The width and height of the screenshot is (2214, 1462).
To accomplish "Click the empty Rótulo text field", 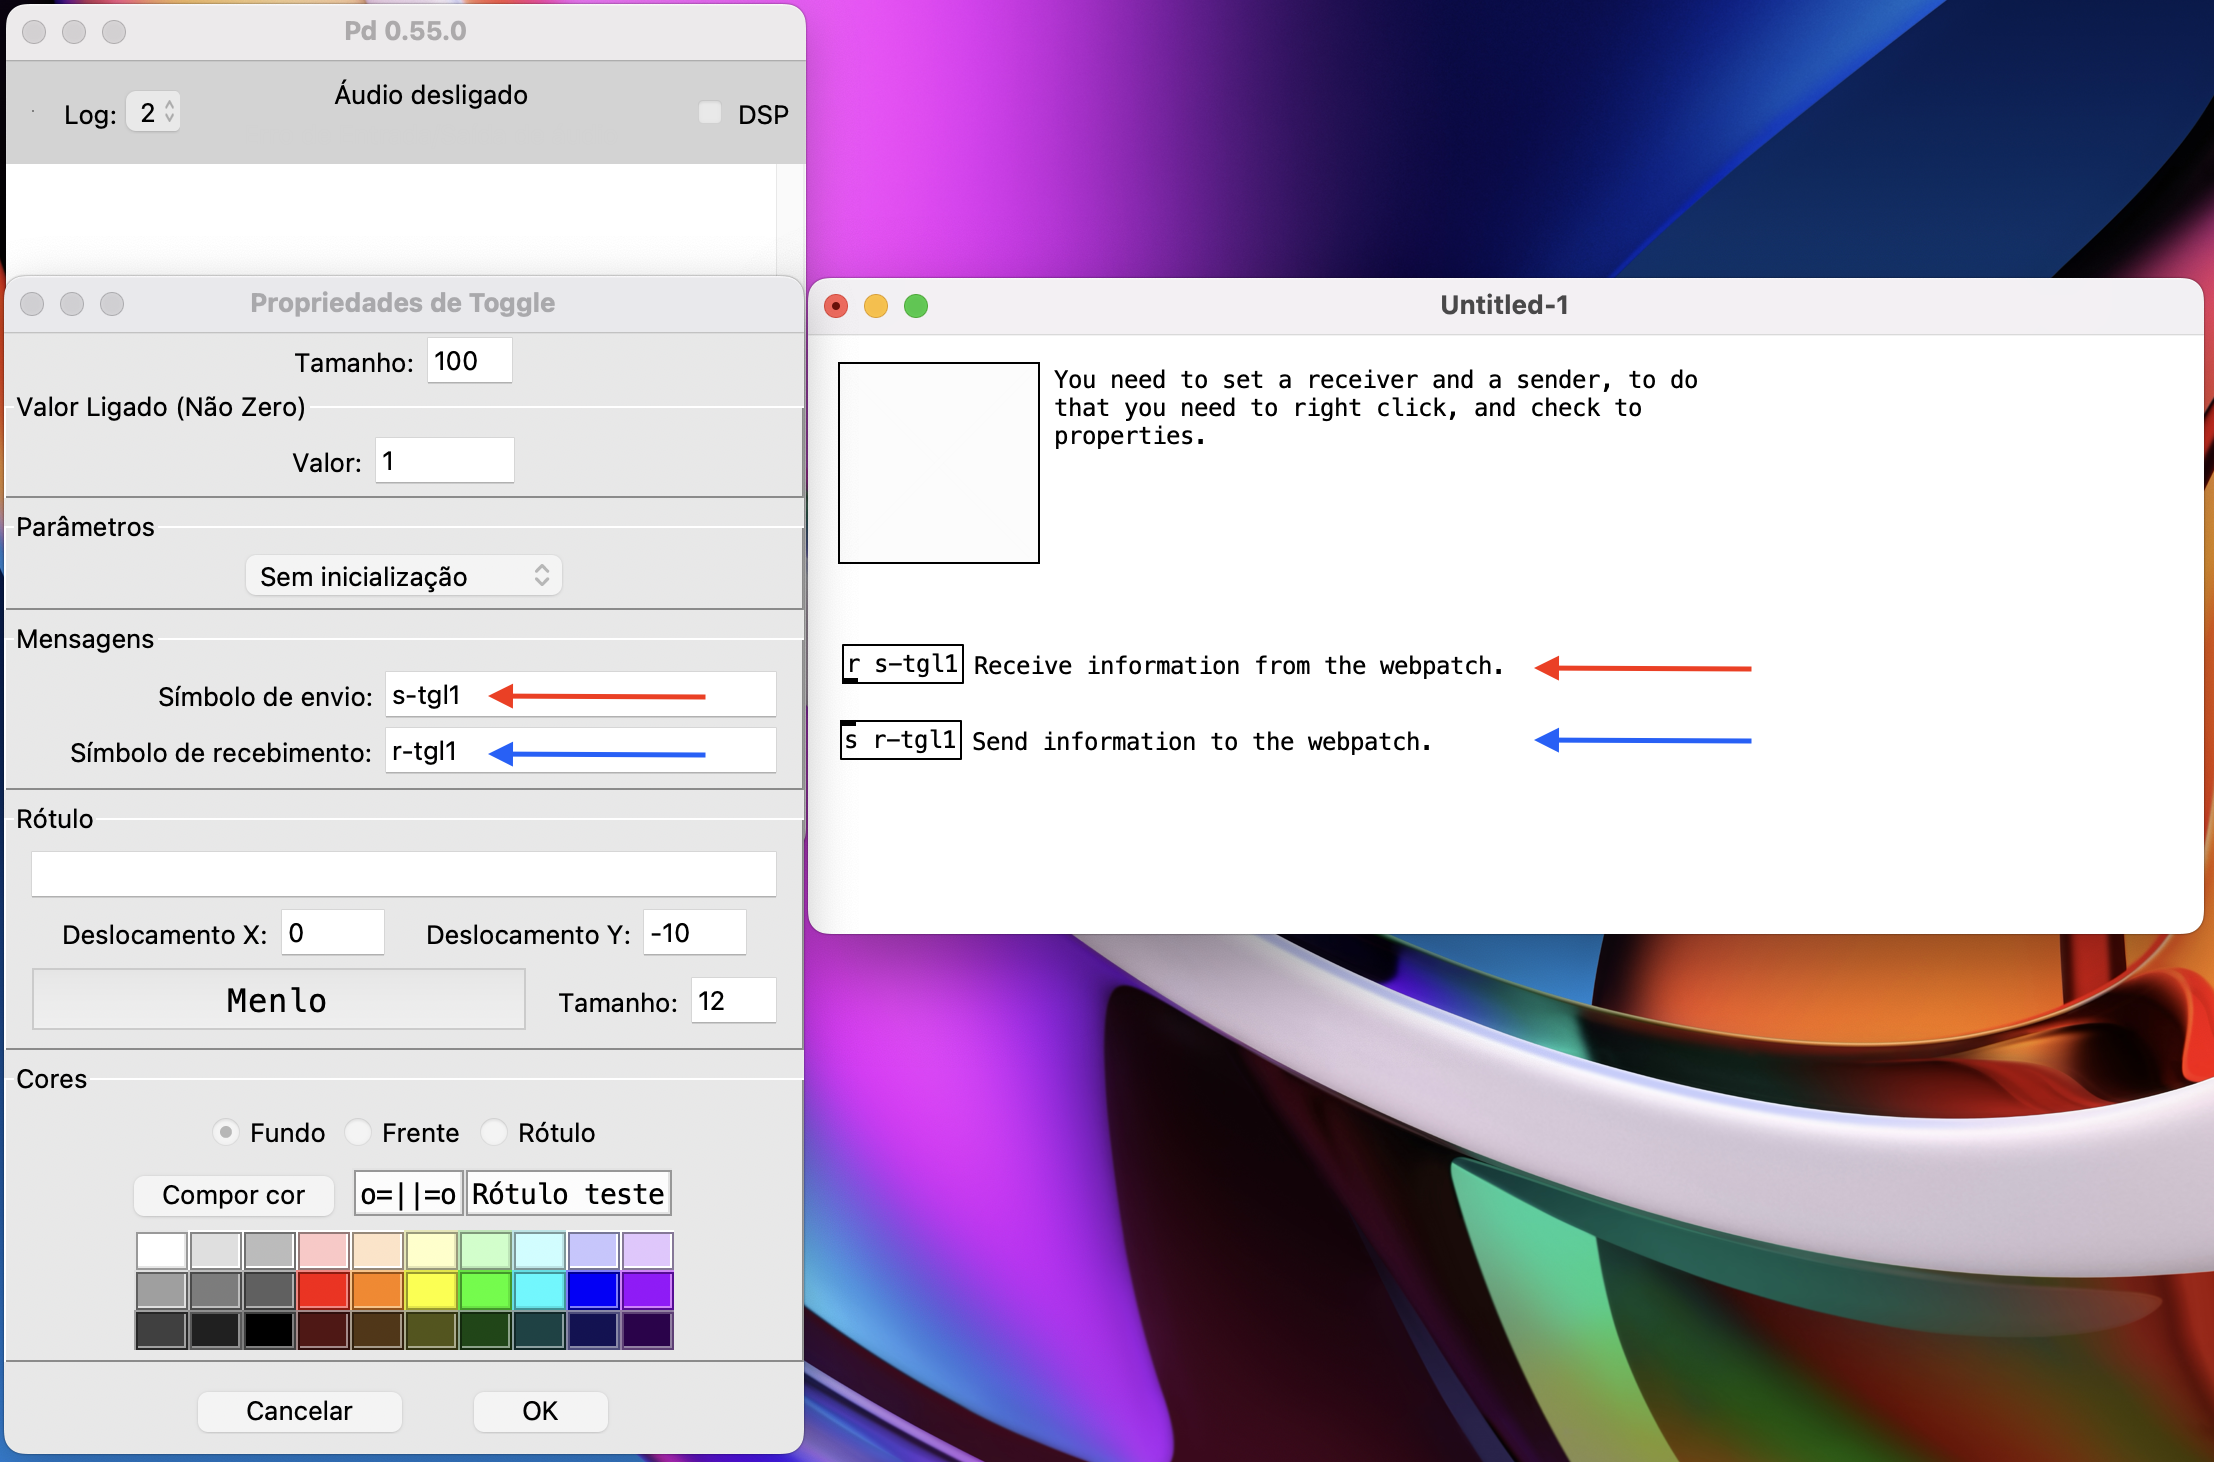I will [x=404, y=875].
